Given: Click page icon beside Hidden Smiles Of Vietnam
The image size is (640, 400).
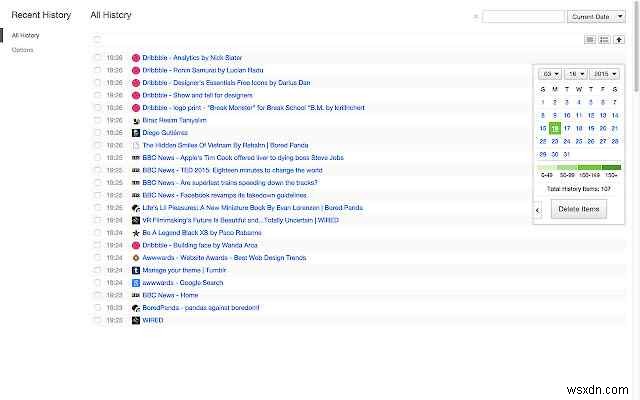Looking at the screenshot, I should pos(136,145).
